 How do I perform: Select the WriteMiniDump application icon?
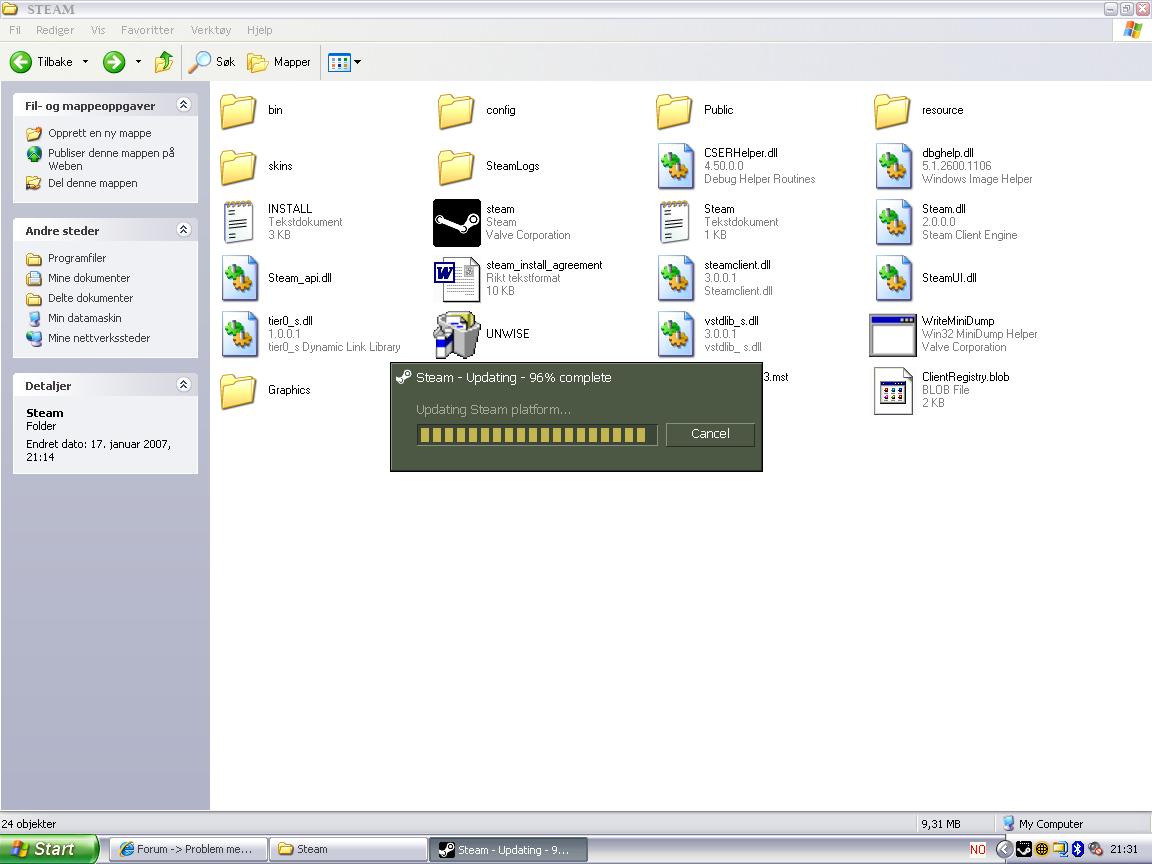[892, 334]
